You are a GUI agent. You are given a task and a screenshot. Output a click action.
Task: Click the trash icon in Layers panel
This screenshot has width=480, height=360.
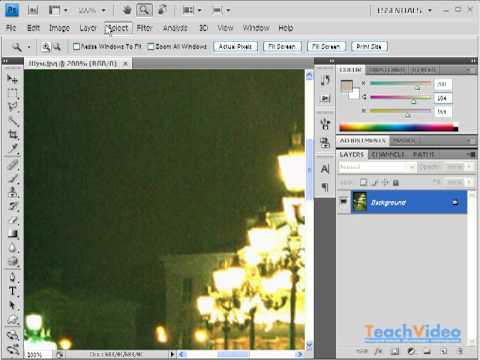coord(460,351)
